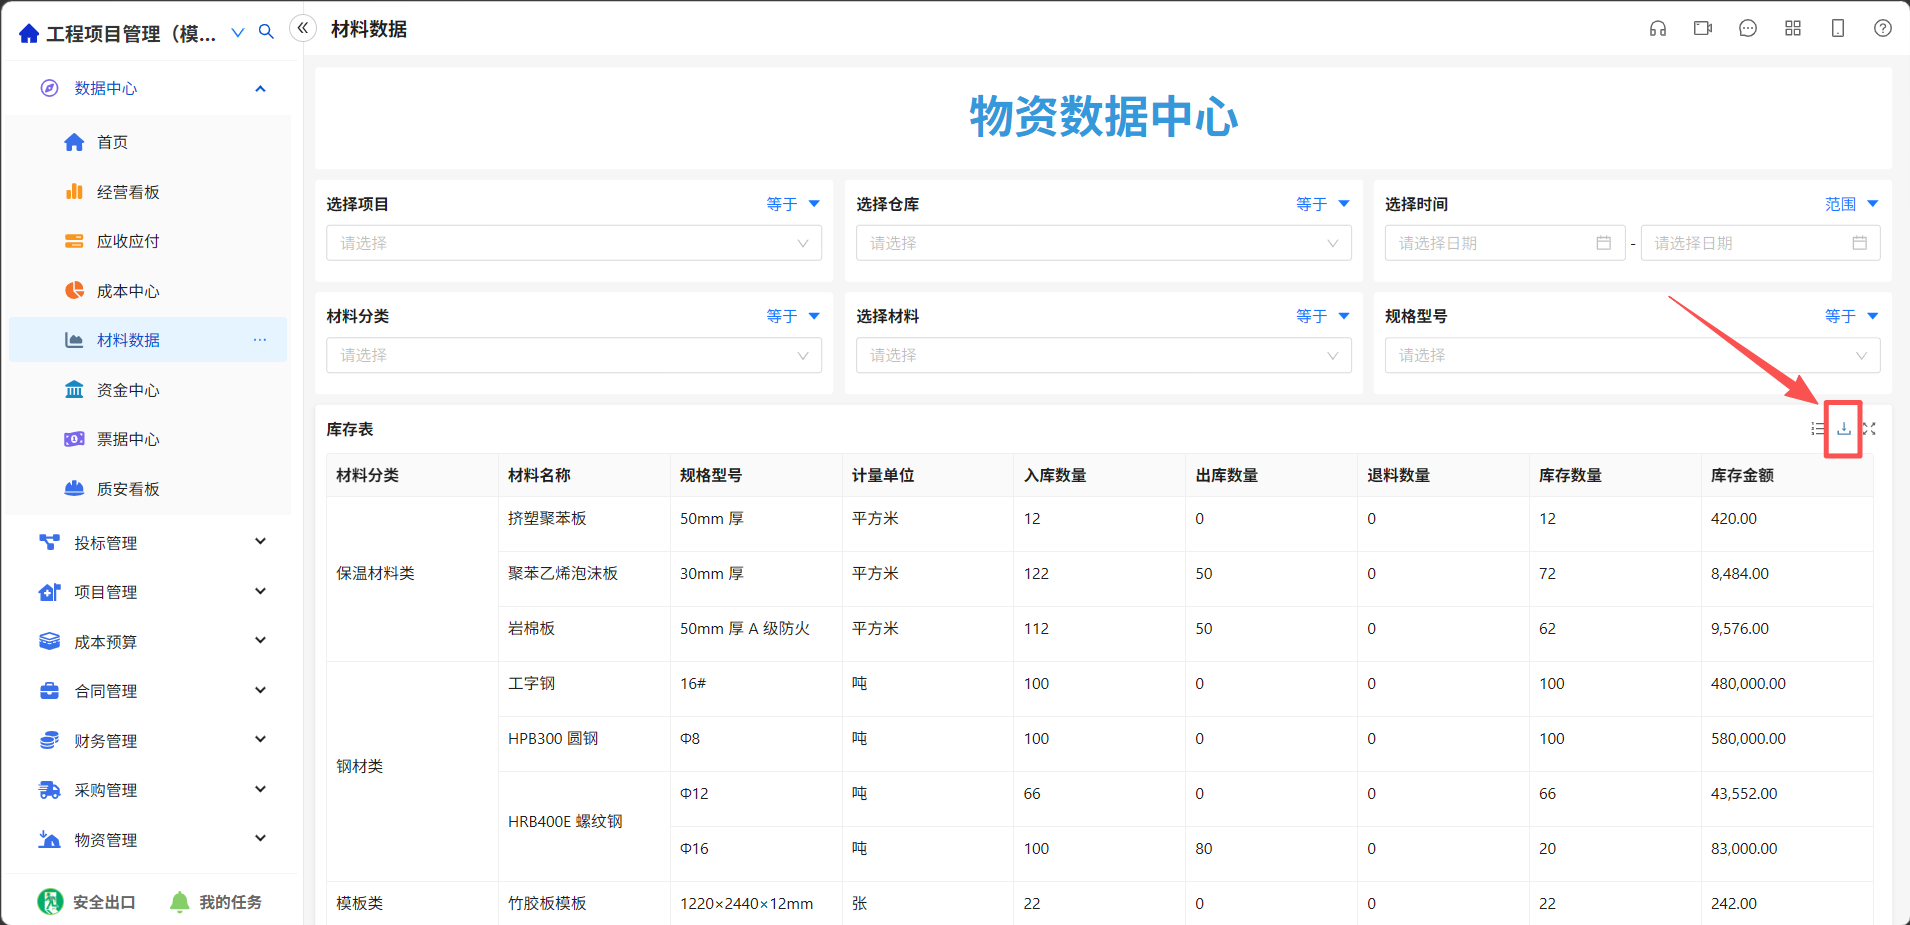Viewport: 1910px width, 925px height.
Task: Expand the 物资管理 menu group
Action: tap(152, 840)
